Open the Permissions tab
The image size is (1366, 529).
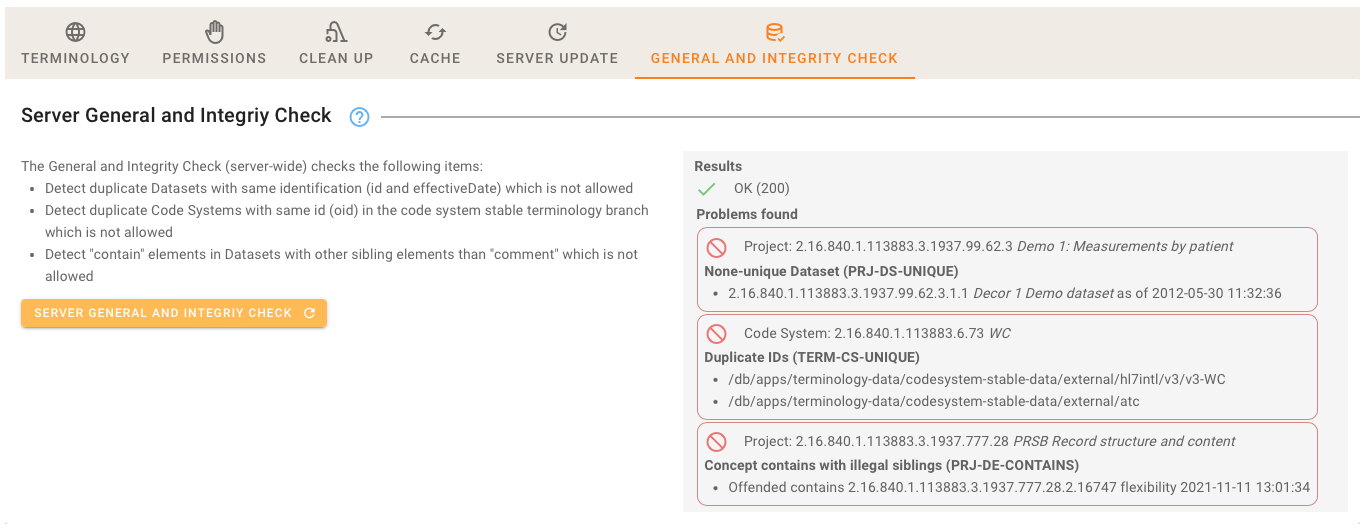click(214, 58)
